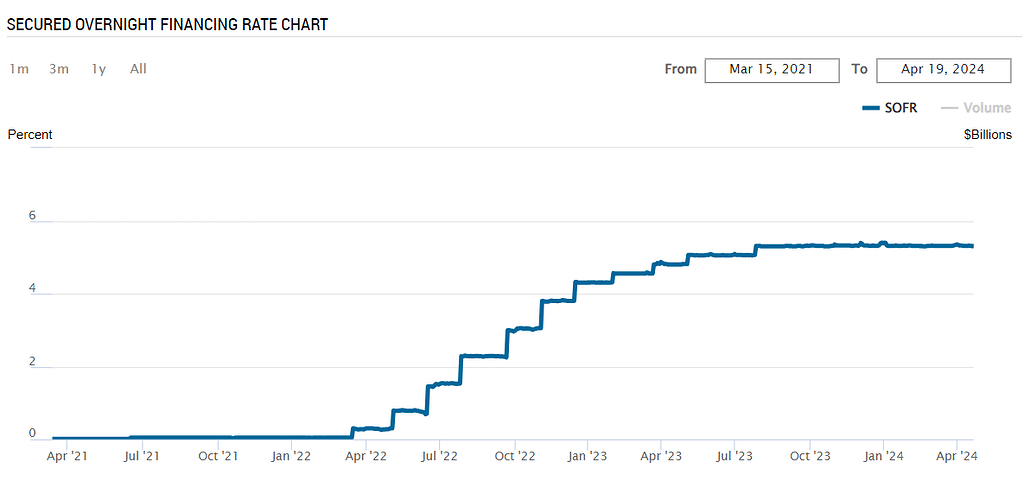Switch chart range to 1y
This screenshot has height=481, width=1024.
tap(99, 69)
